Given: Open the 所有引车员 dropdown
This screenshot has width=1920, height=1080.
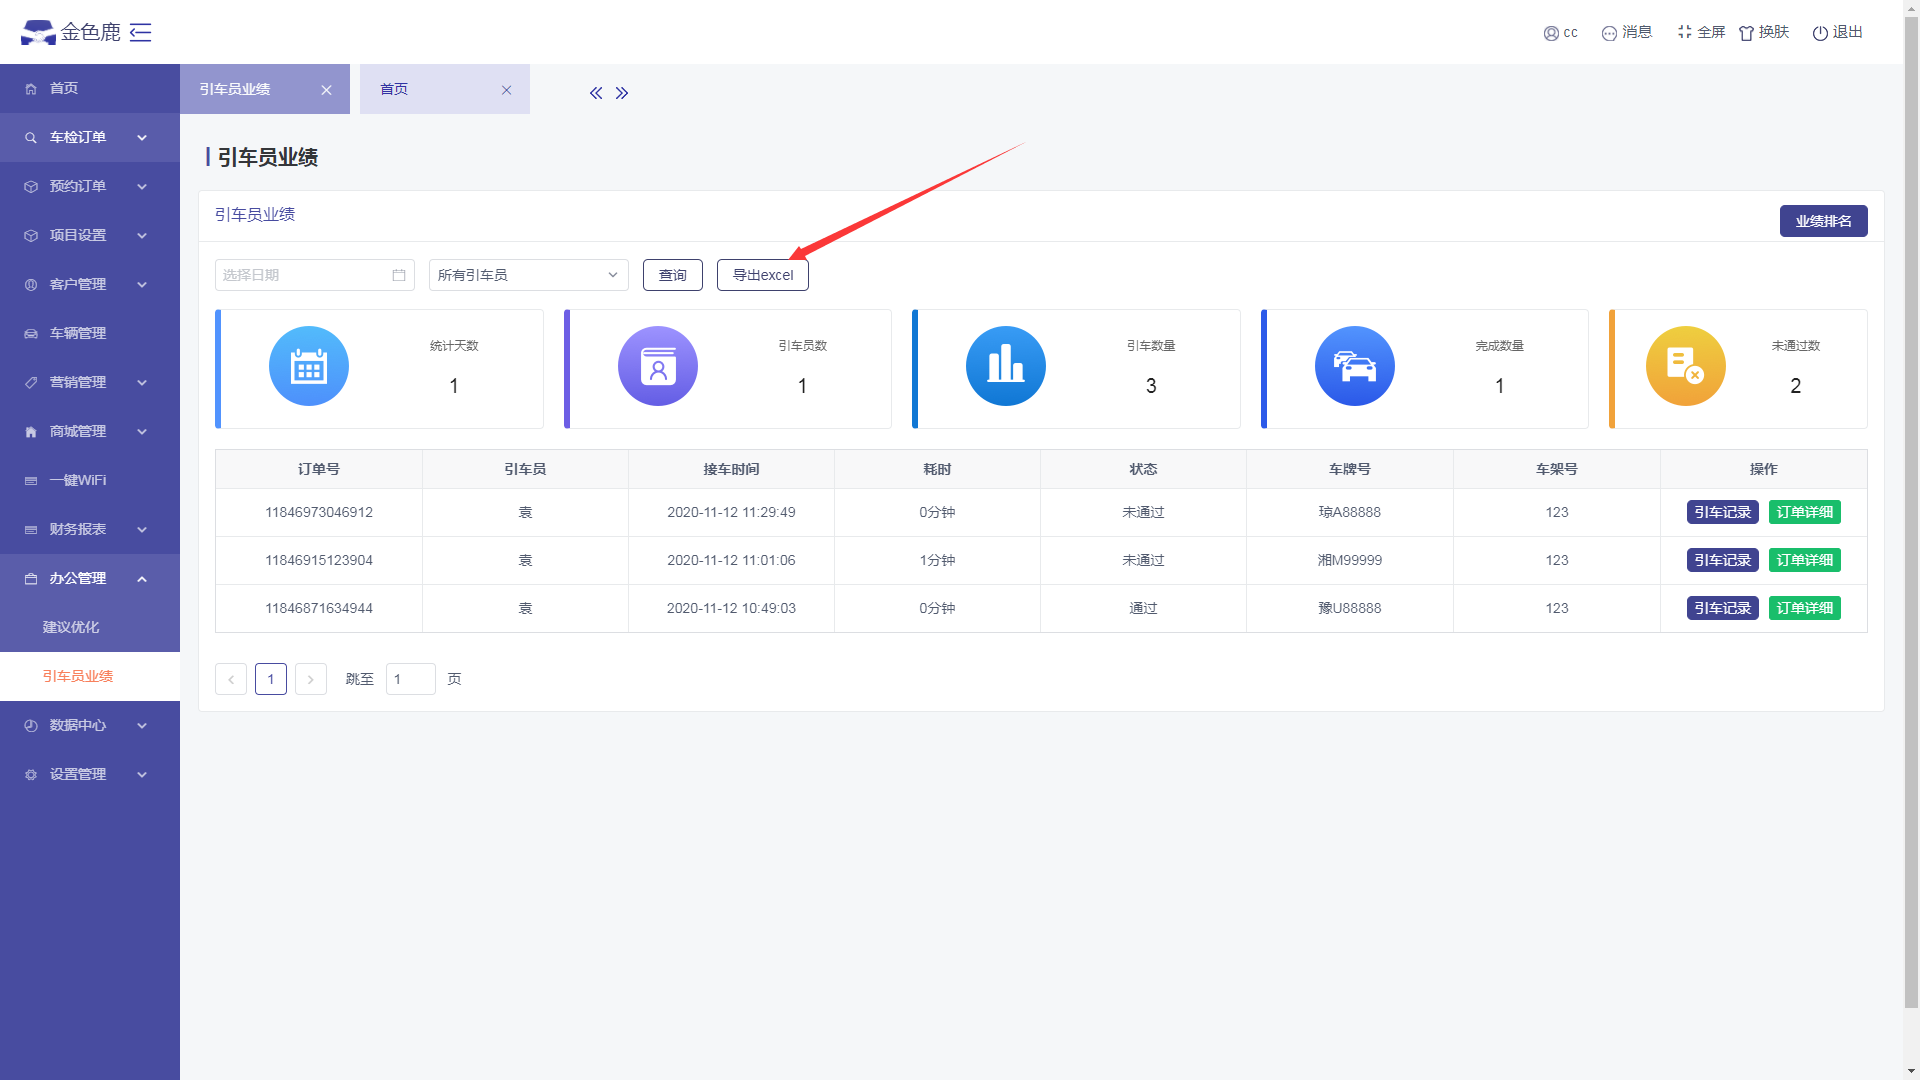Looking at the screenshot, I should coord(528,275).
